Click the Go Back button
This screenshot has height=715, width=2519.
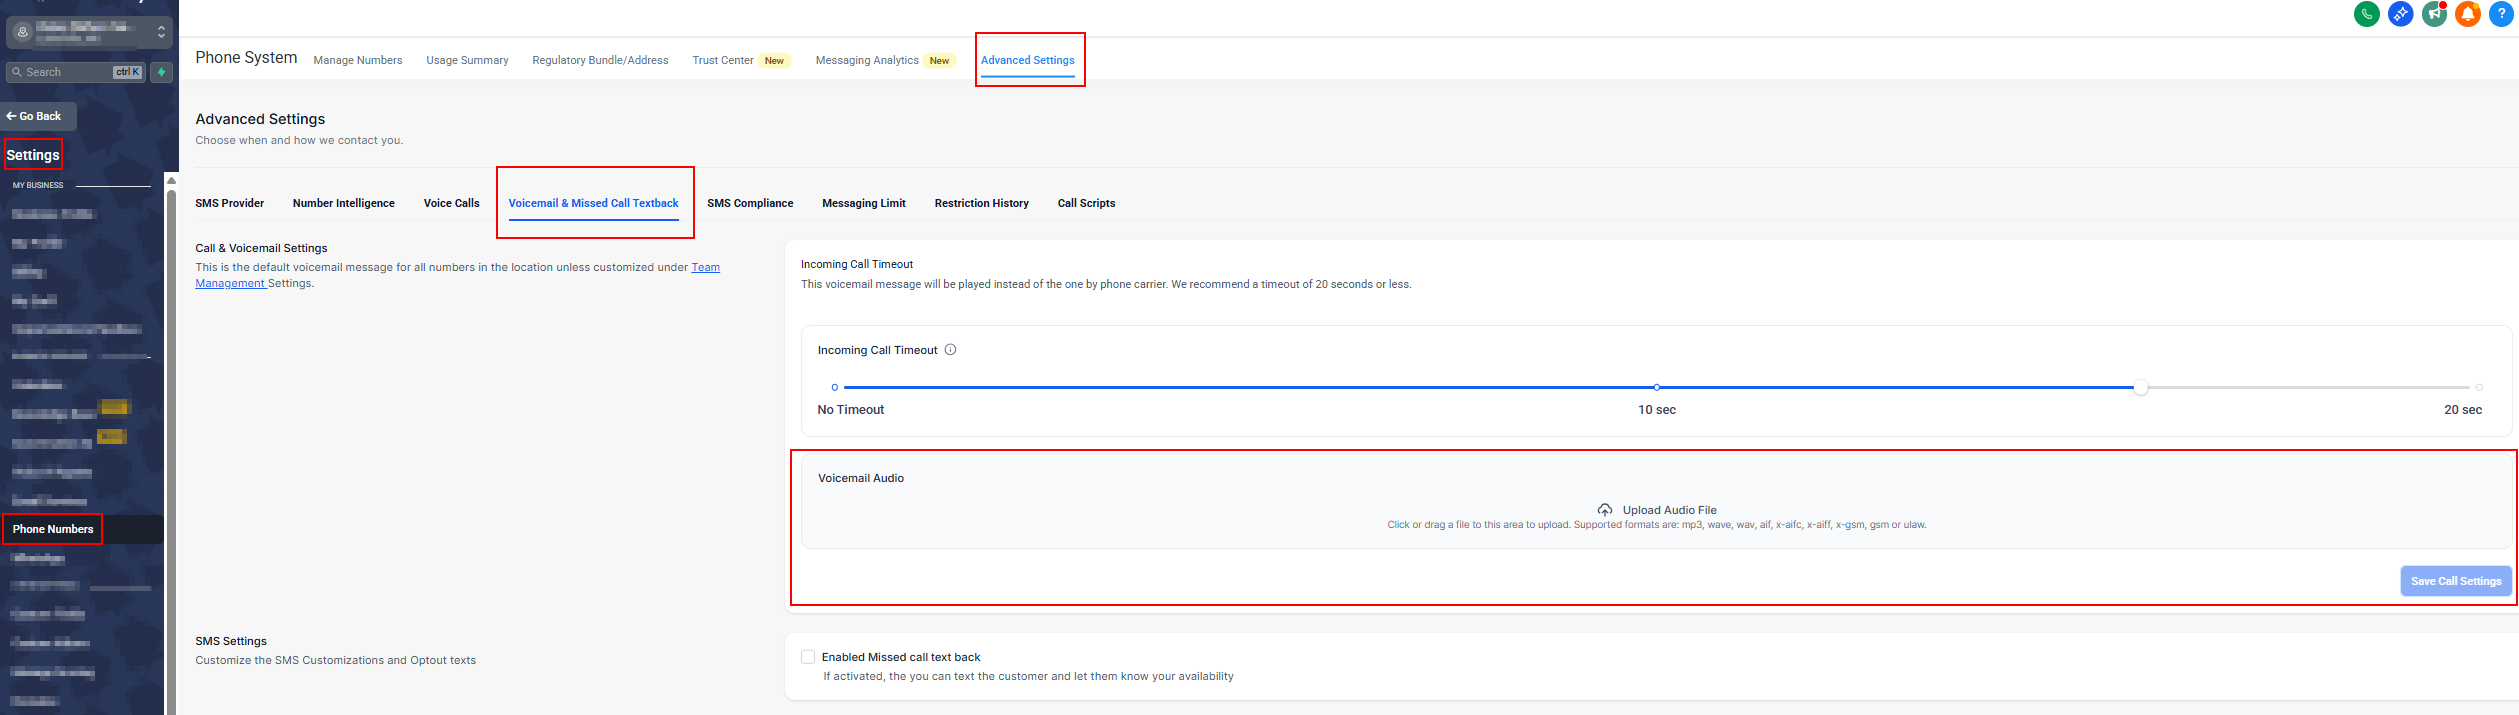[38, 116]
